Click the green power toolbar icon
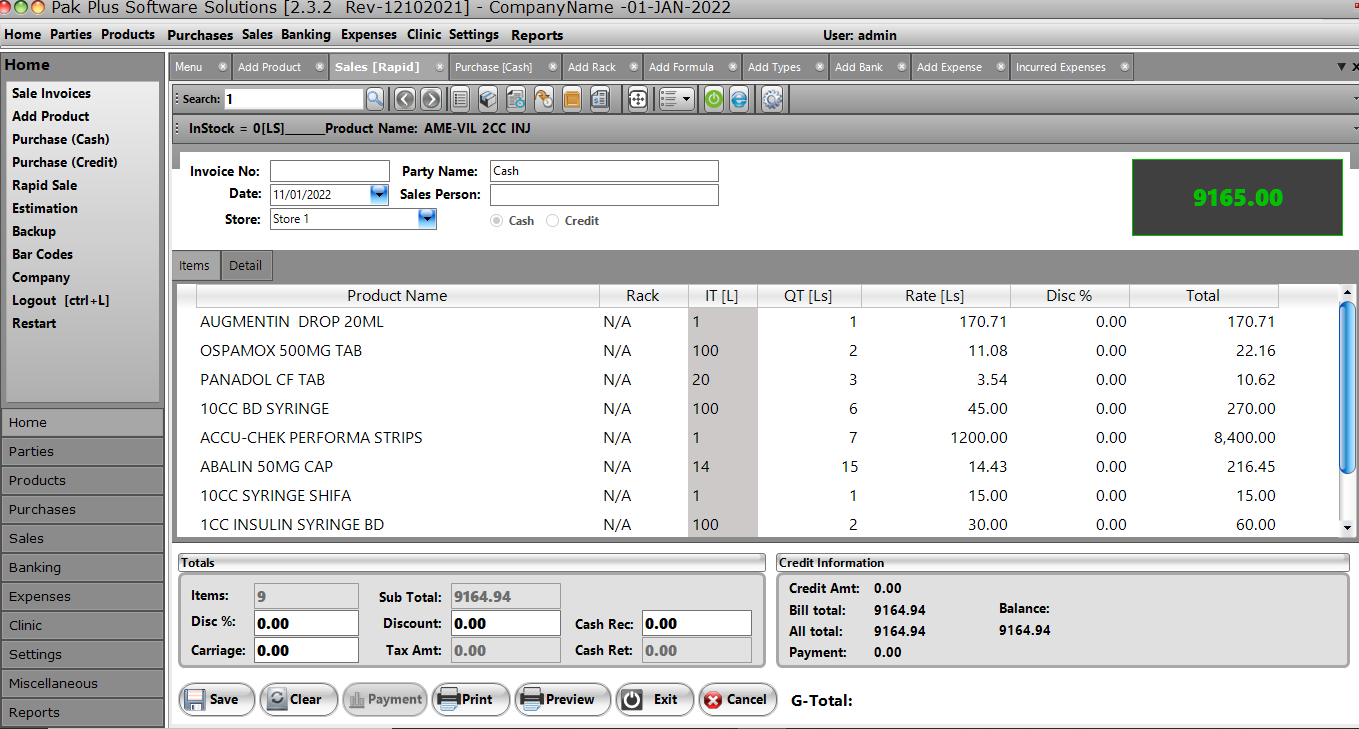1359x729 pixels. pyautogui.click(x=713, y=99)
